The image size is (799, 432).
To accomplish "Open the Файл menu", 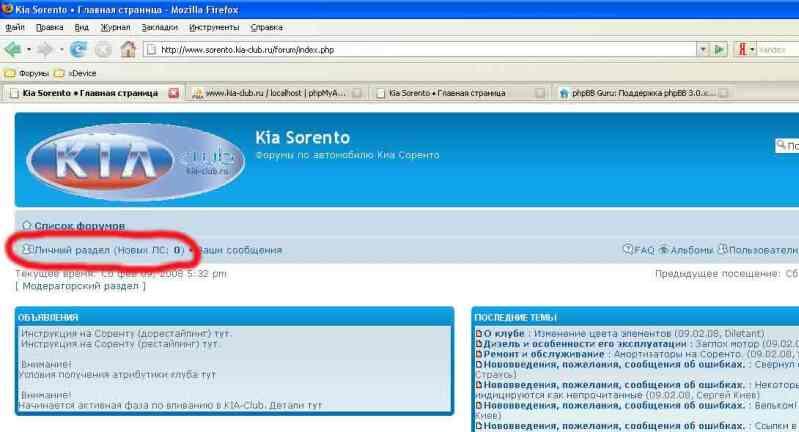I will pyautogui.click(x=15, y=28).
